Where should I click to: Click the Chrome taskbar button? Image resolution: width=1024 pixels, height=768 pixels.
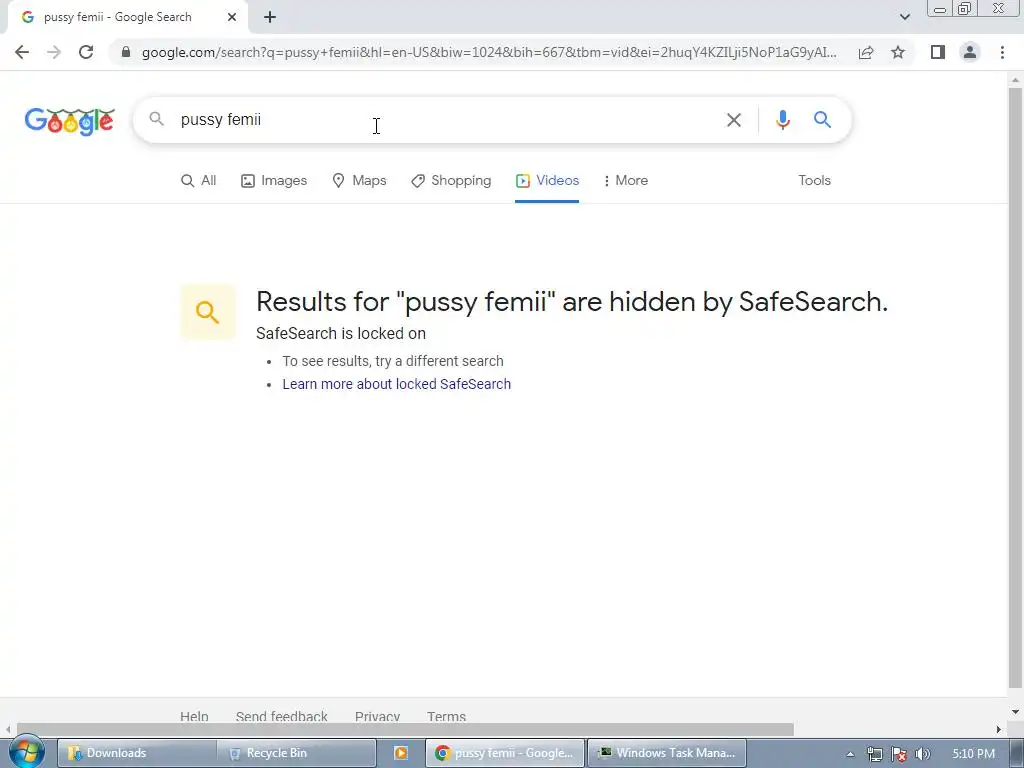pyautogui.click(x=505, y=753)
